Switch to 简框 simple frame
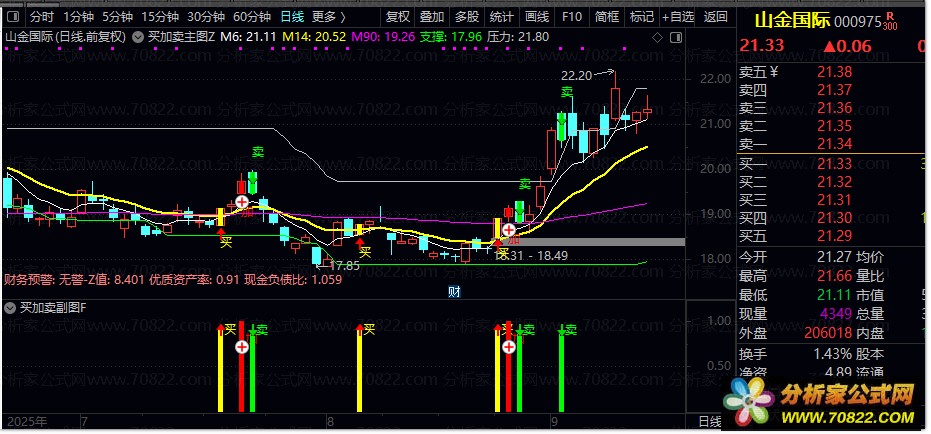This screenshot has height=434, width=931. (606, 17)
